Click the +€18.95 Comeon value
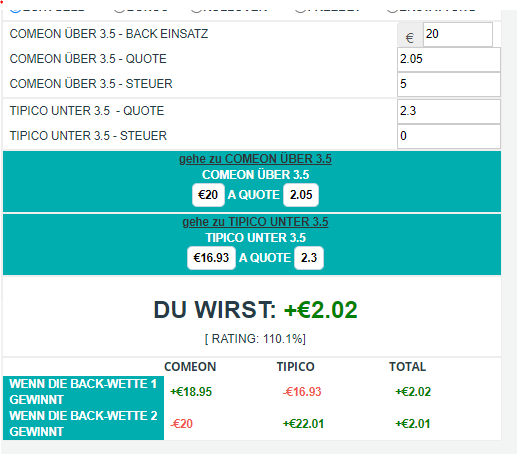 [x=191, y=392]
